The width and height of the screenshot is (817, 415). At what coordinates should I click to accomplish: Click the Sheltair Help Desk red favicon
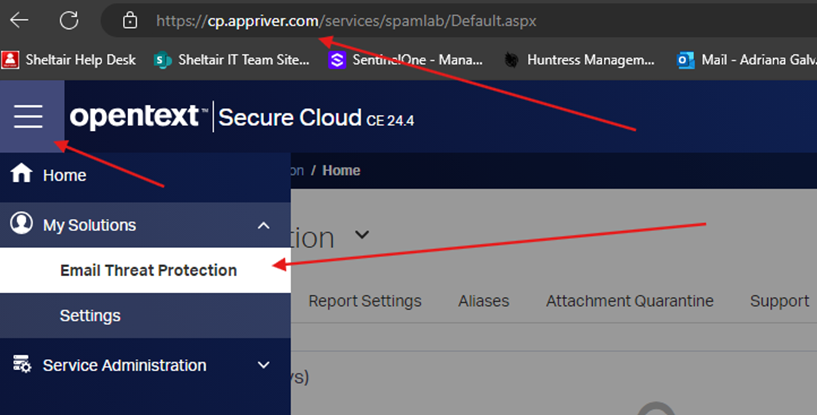tap(10, 60)
